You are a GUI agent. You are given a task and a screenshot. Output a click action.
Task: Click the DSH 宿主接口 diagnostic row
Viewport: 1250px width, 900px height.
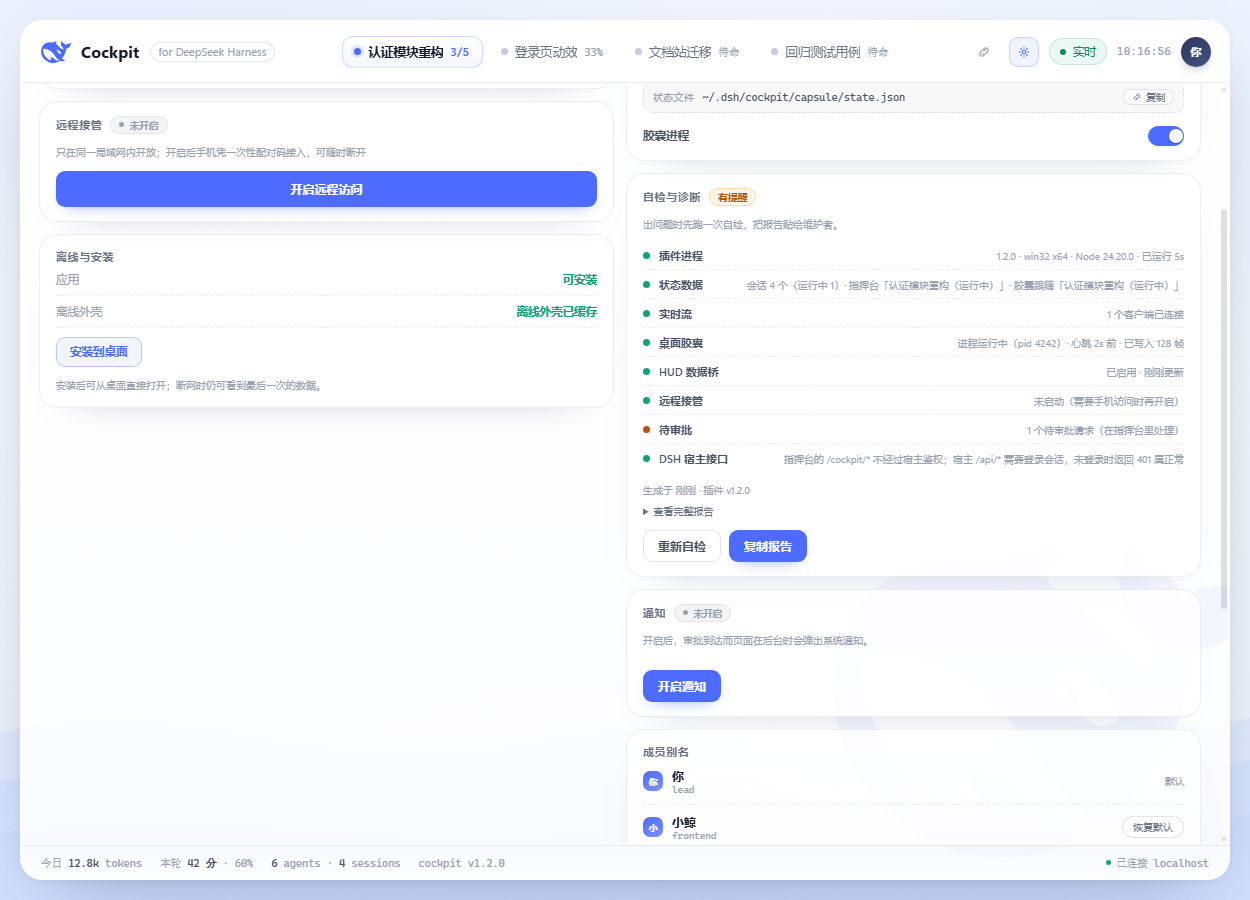913,459
